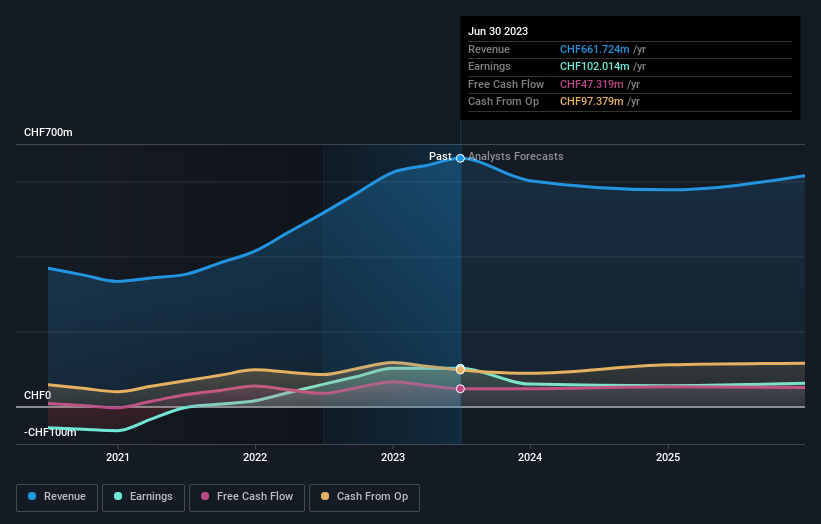Select the Revenue data point marker on the chart

pos(460,158)
